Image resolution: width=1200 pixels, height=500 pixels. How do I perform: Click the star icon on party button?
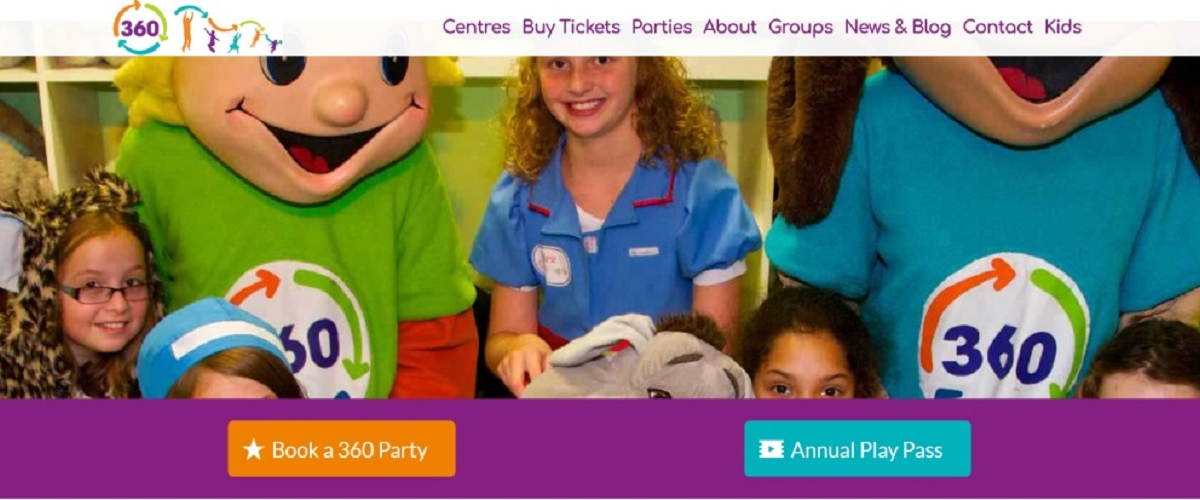[x=253, y=450]
